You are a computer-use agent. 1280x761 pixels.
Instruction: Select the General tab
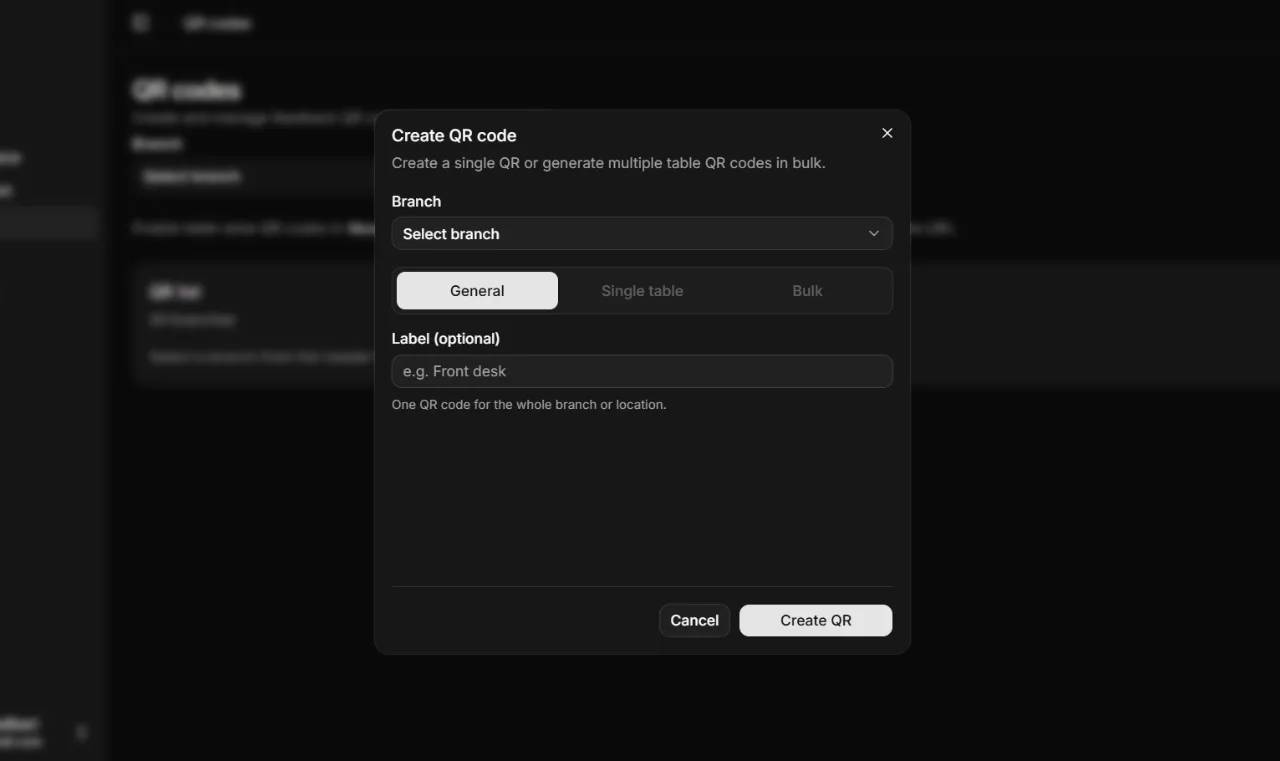(477, 291)
